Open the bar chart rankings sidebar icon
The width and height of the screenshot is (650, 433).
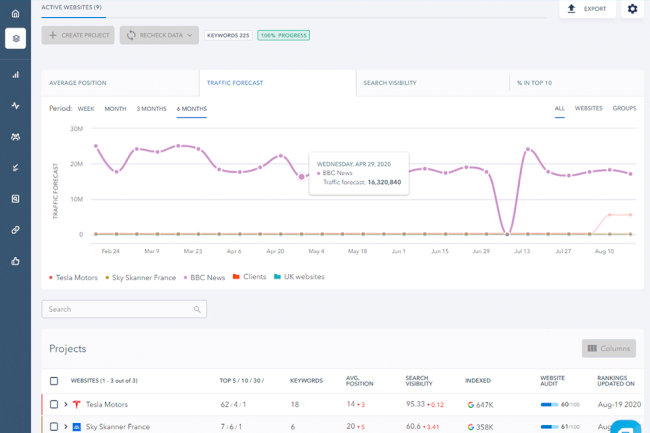15,74
